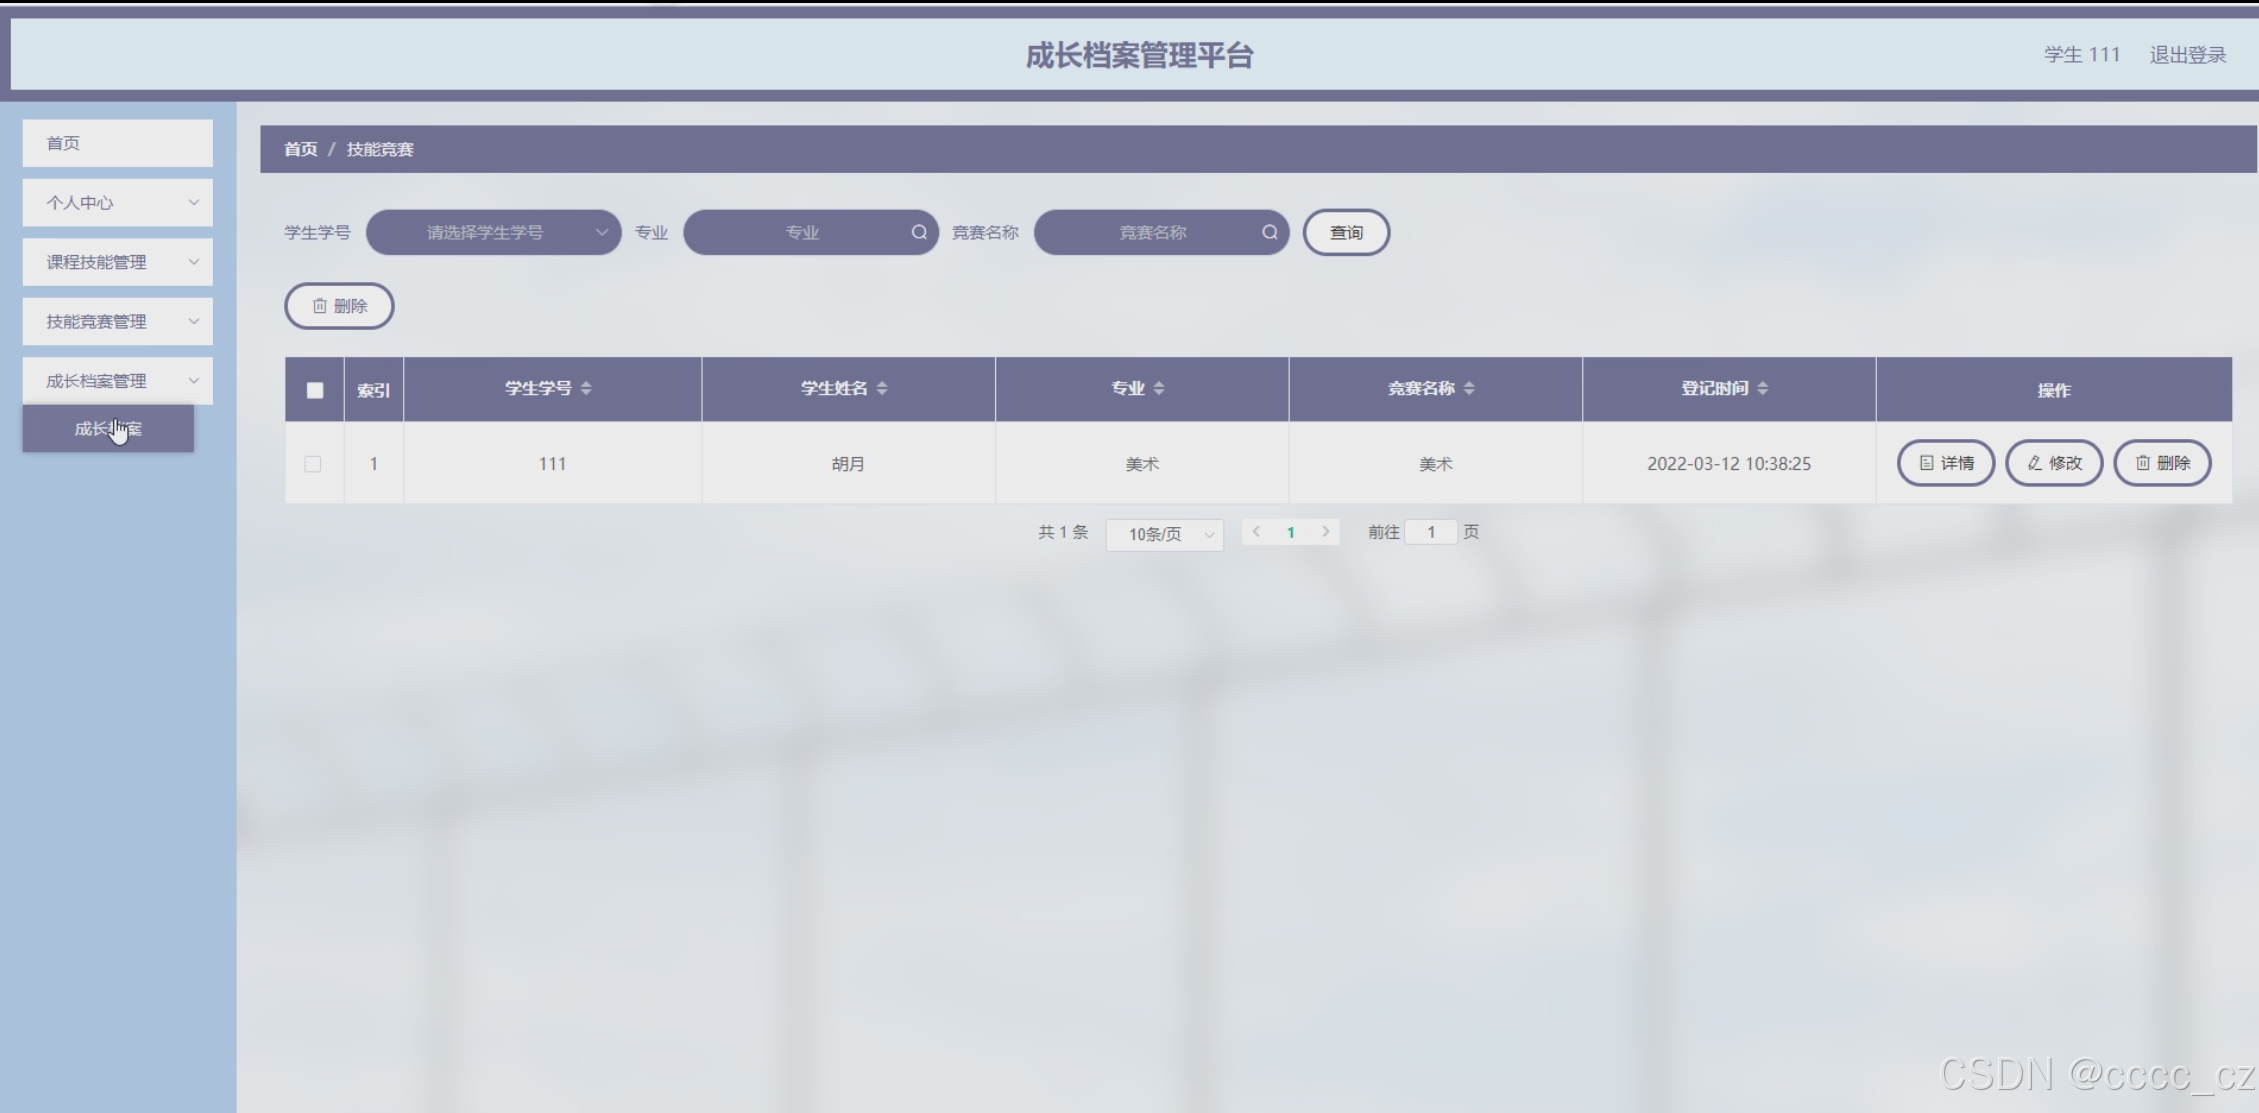Check the checkbox for row 1

[x=313, y=464]
